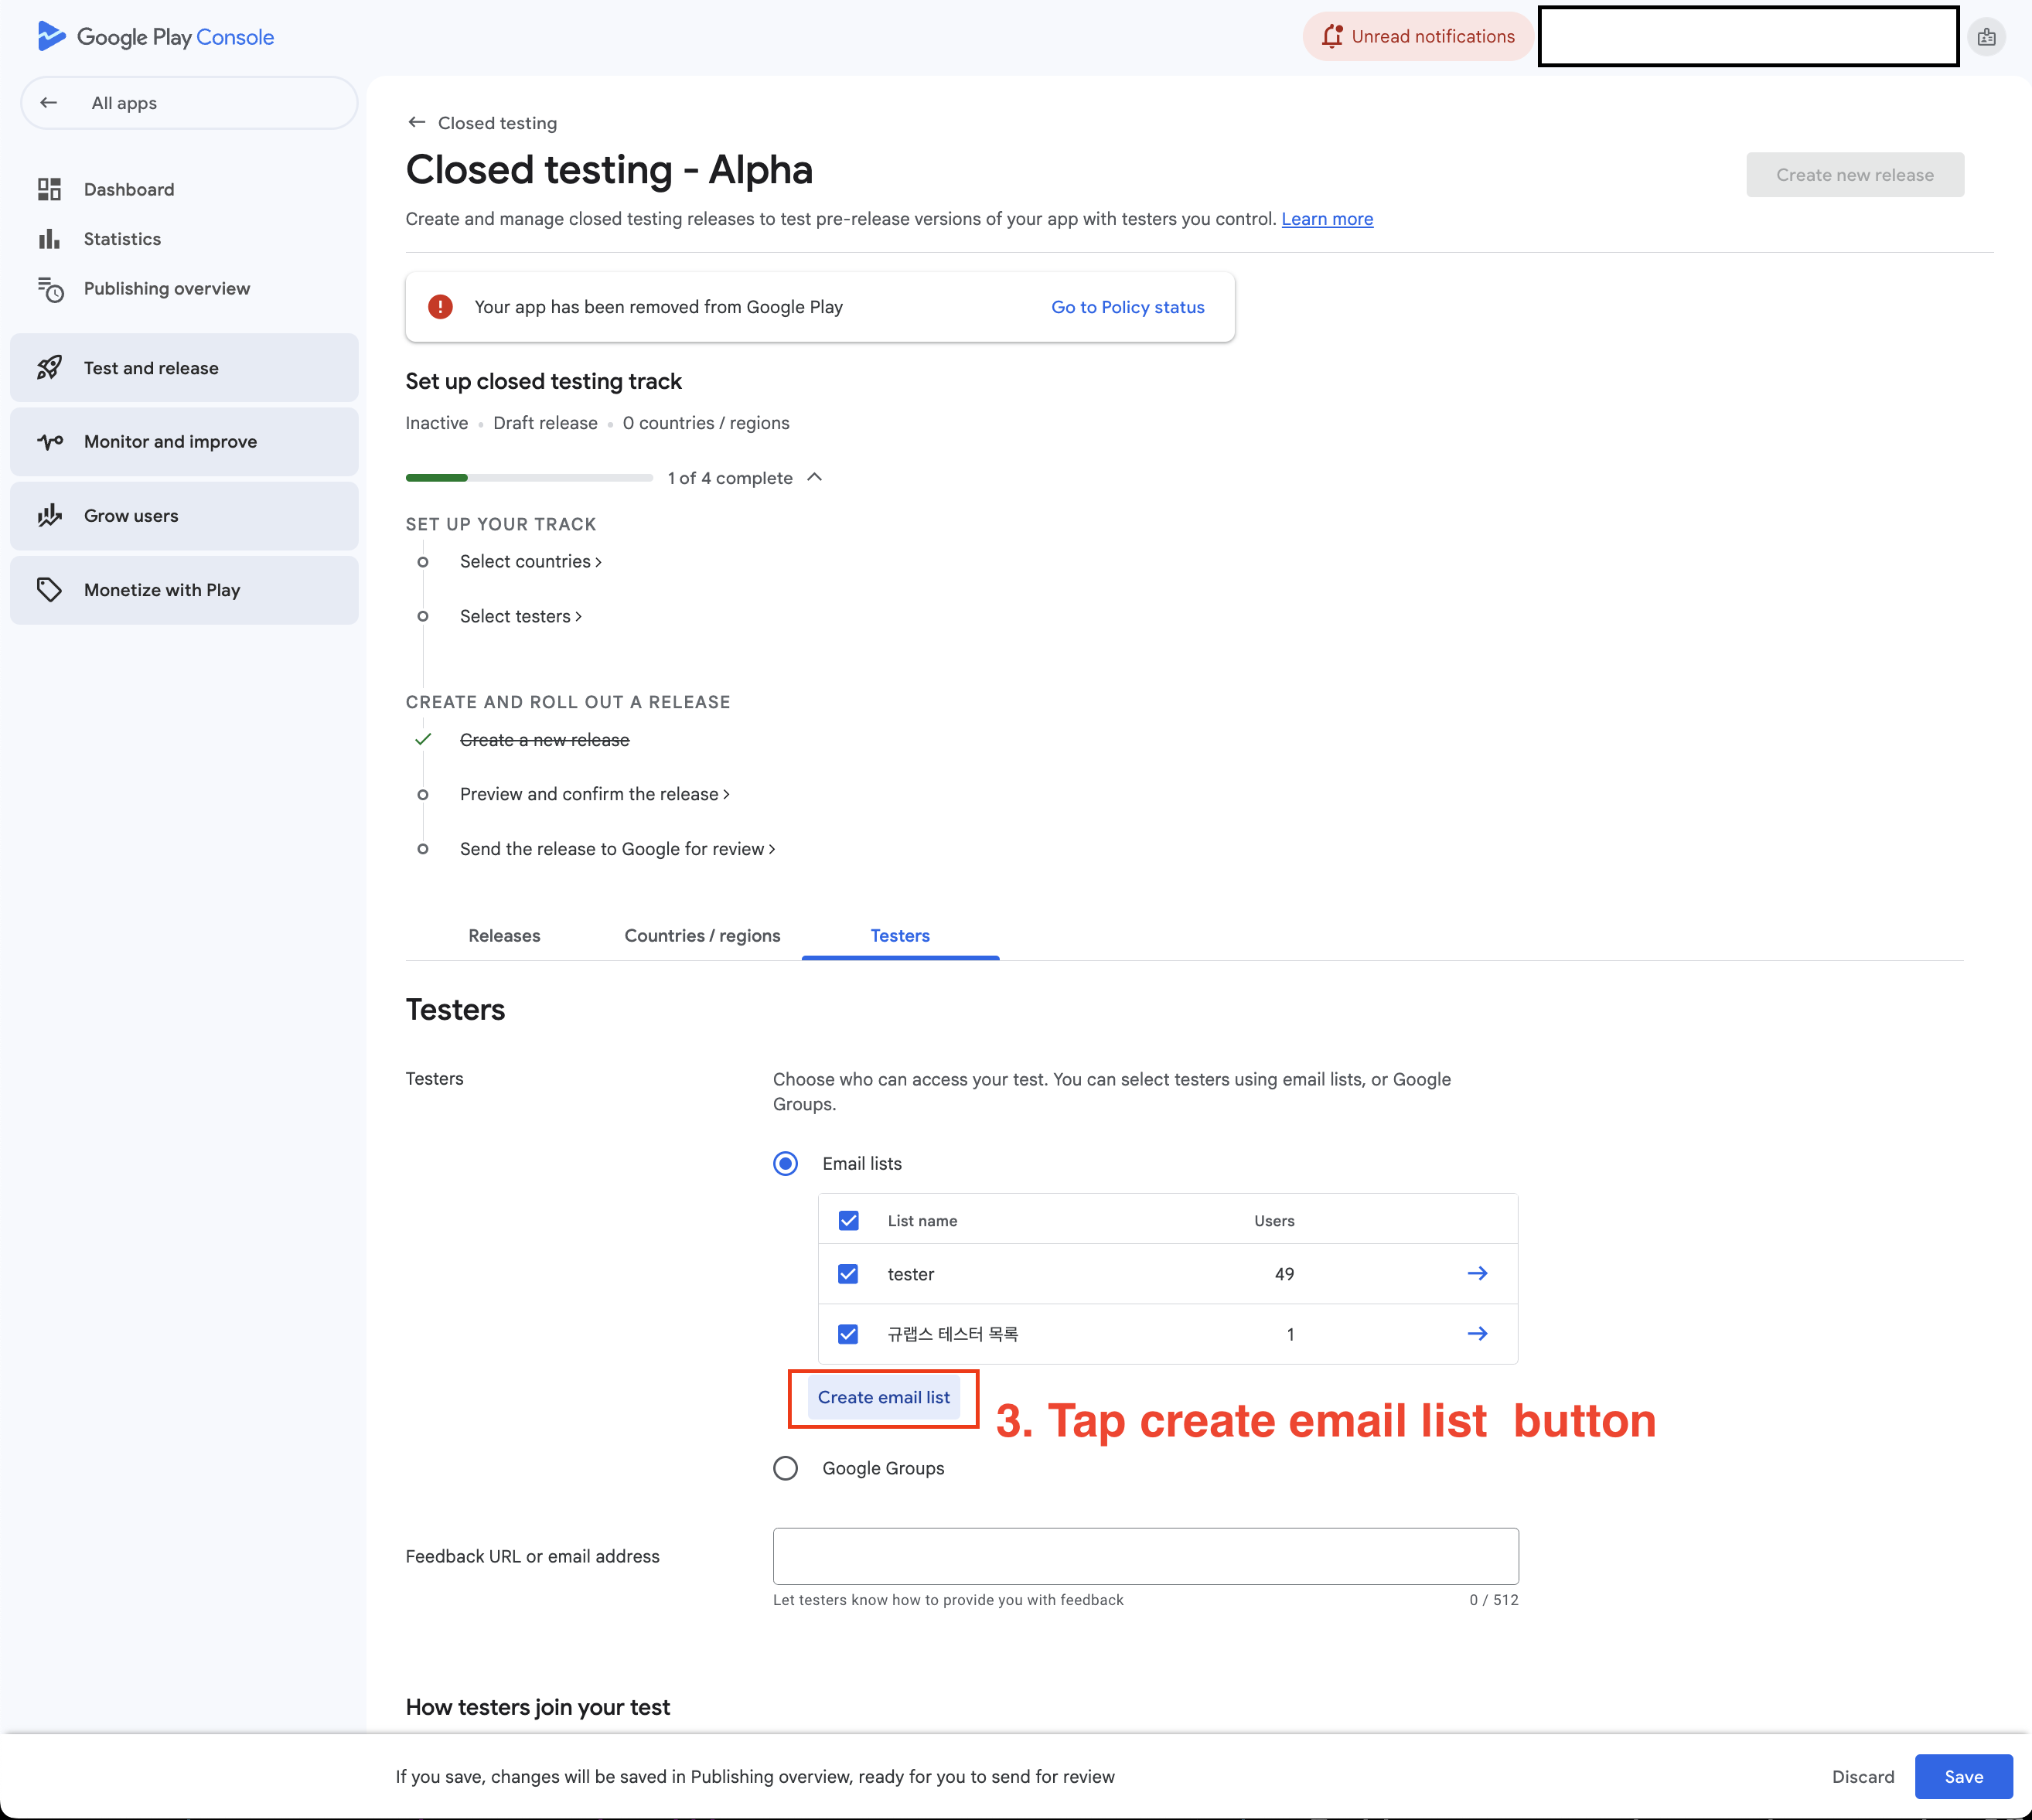2032x1820 pixels.
Task: Open Select countries step
Action: 530,561
